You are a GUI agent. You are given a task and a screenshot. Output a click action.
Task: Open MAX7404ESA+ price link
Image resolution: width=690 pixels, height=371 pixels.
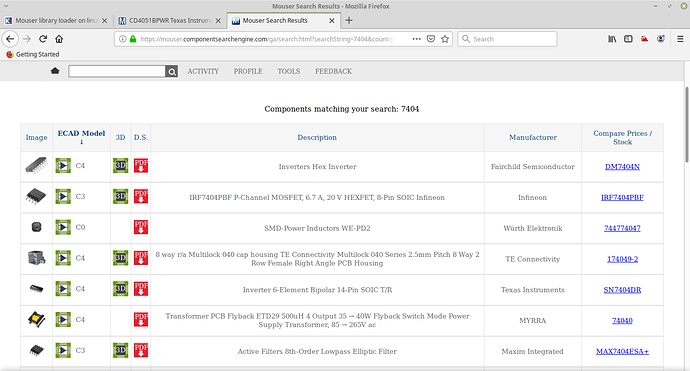pyautogui.click(x=622, y=352)
